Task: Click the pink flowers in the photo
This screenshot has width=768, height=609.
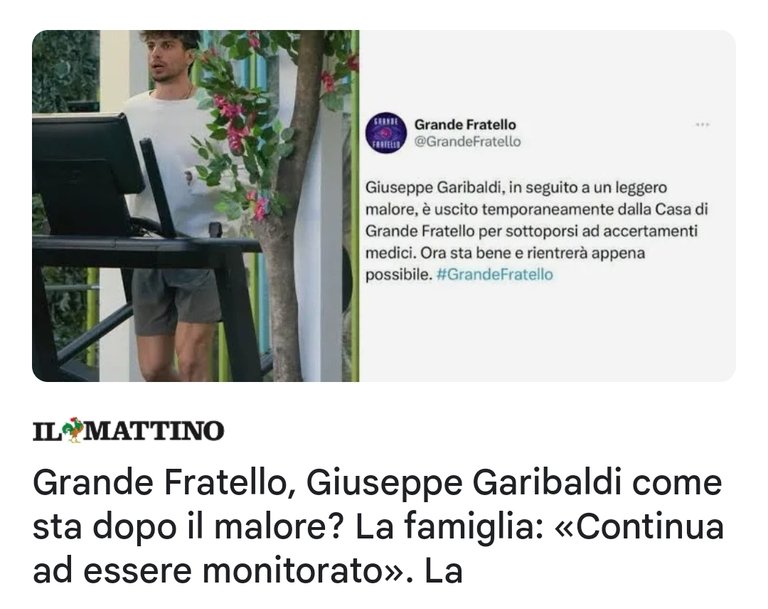Action: [x=234, y=120]
